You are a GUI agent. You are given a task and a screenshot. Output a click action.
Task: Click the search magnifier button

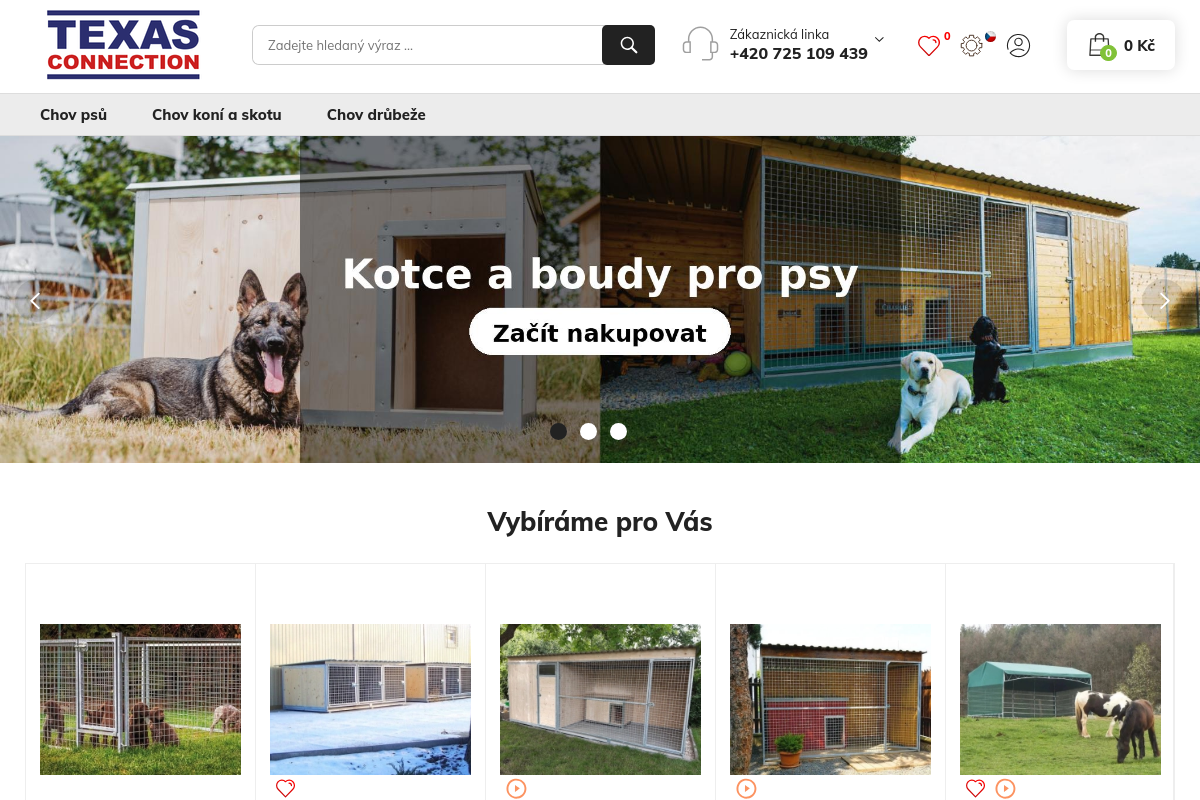[x=628, y=45]
